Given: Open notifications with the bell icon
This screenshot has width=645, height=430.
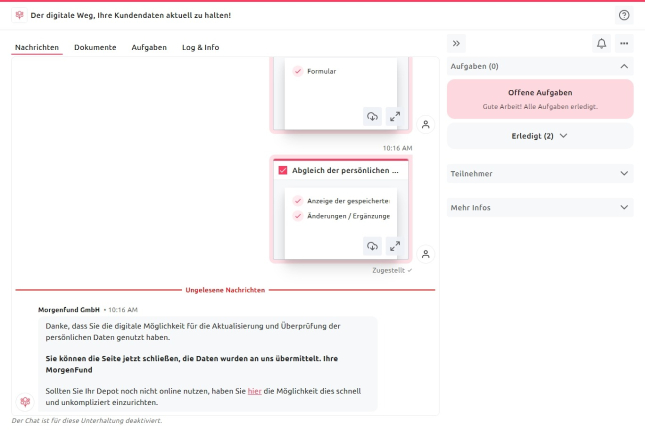Looking at the screenshot, I should [601, 44].
